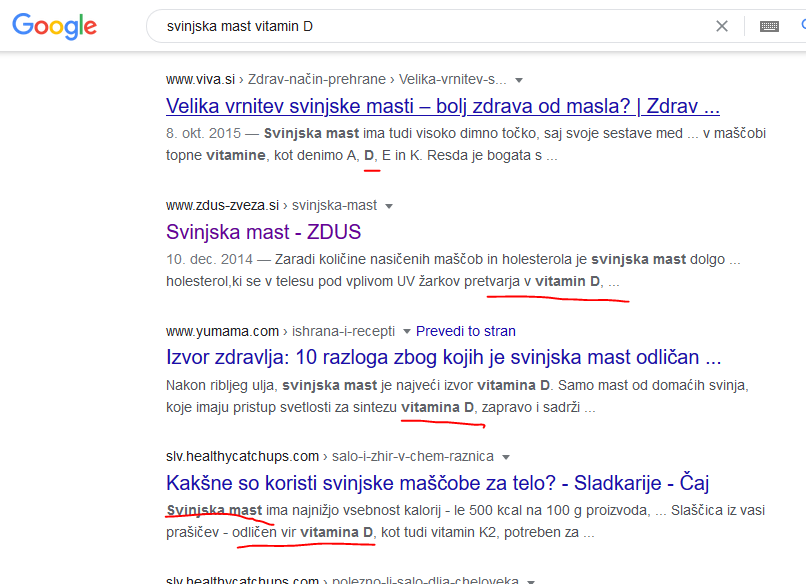Open 'Izvor zdravlja: 10 razloga' result
Image resolution: width=806 pixels, height=584 pixels.
pos(444,357)
